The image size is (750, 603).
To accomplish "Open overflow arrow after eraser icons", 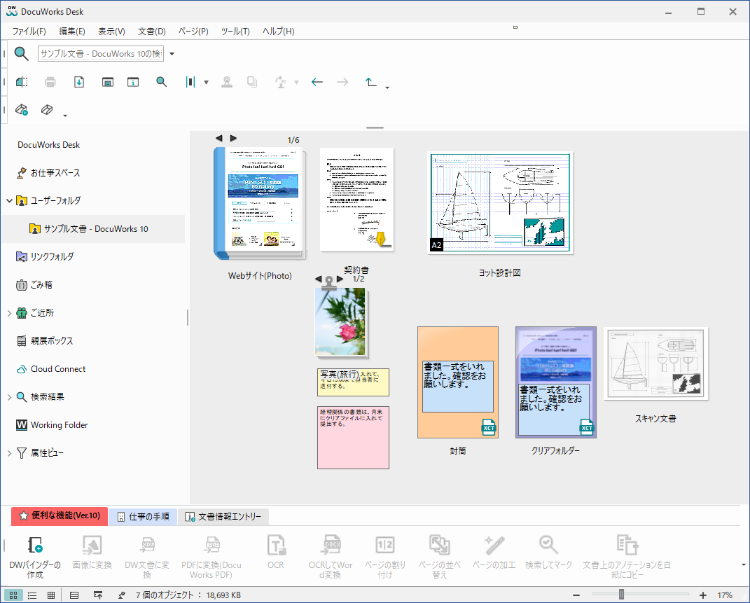I will [x=65, y=115].
